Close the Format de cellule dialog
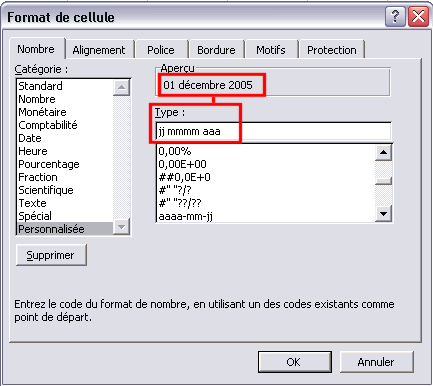Image resolution: width=433 pixels, height=386 pixels. (x=419, y=16)
